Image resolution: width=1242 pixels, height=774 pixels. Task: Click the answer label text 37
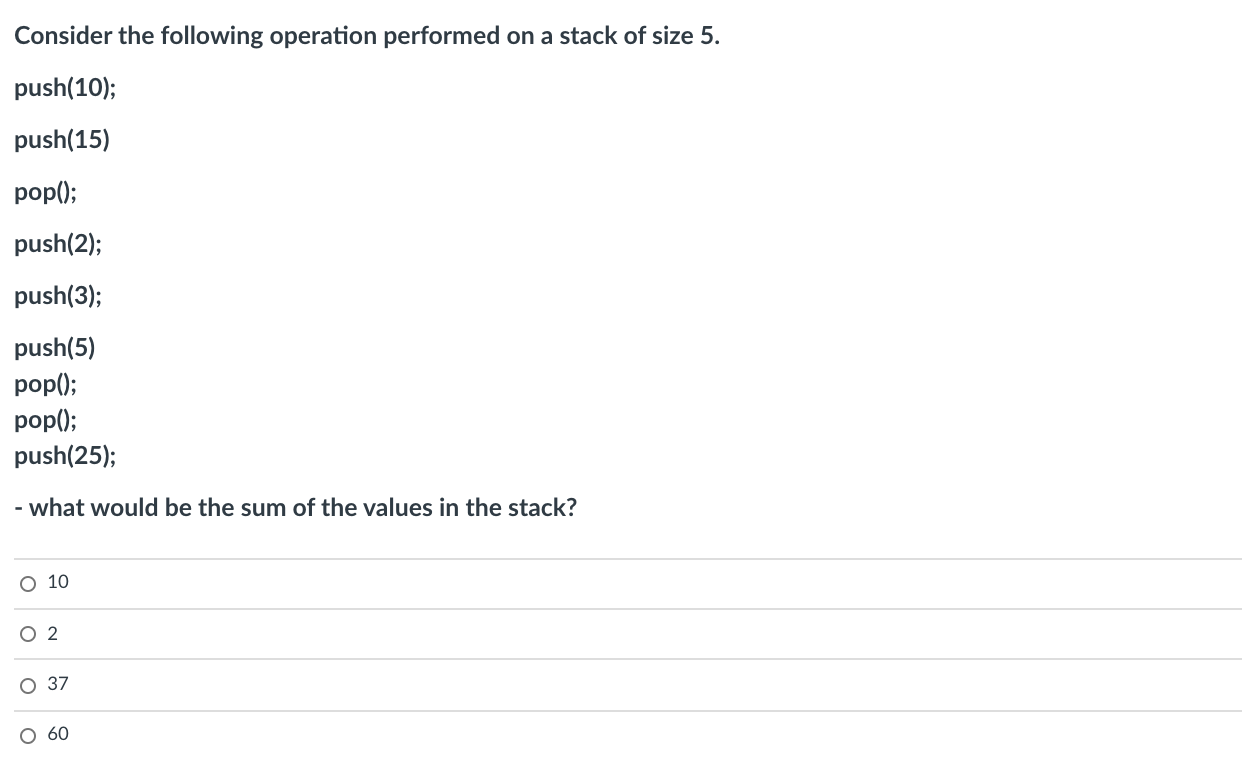coord(58,684)
